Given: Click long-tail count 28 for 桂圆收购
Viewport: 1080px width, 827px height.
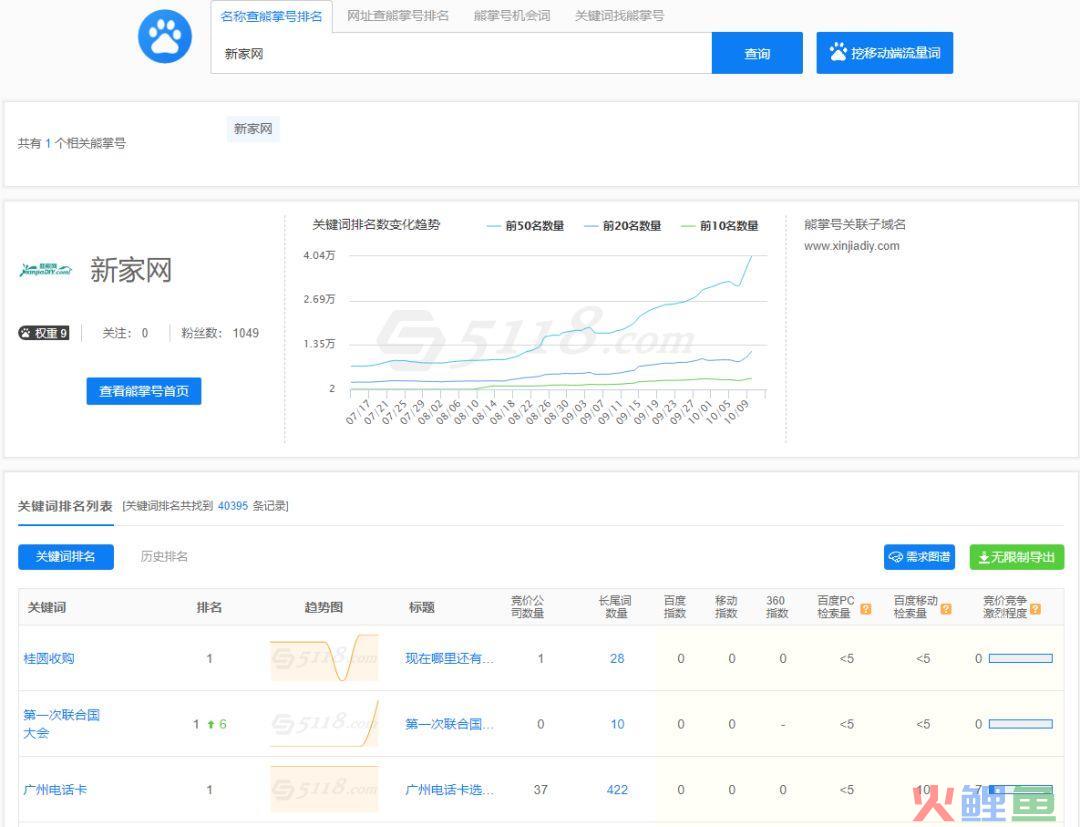Looking at the screenshot, I should click(617, 658).
